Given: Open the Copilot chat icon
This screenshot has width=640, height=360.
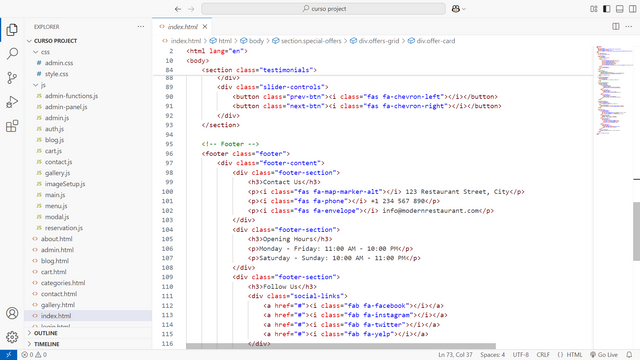Looking at the screenshot, I should (456, 9).
